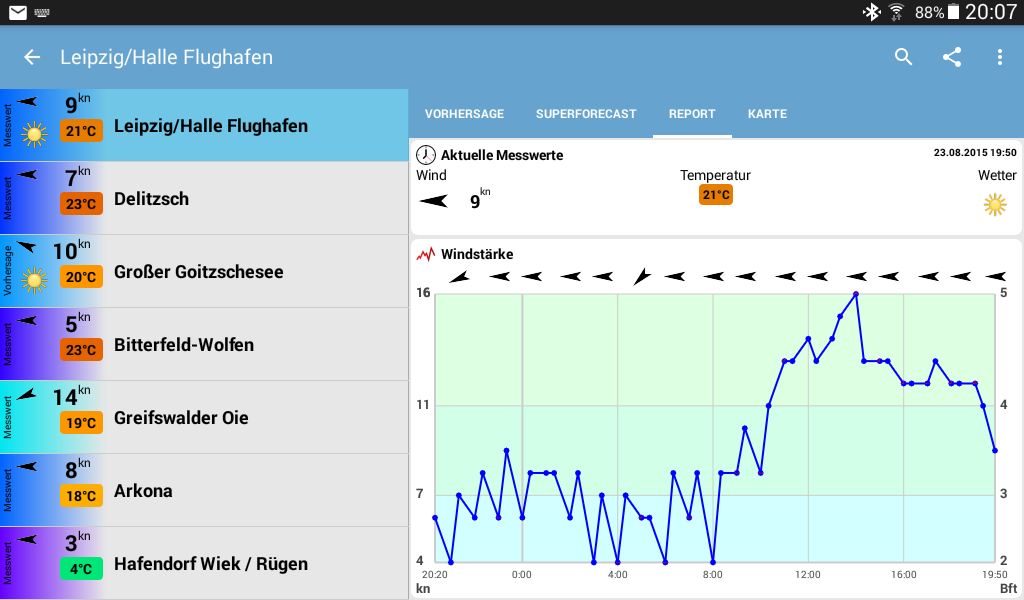Tap the battery icon in status bar
The height and width of the screenshot is (600, 1024).
coord(953,12)
